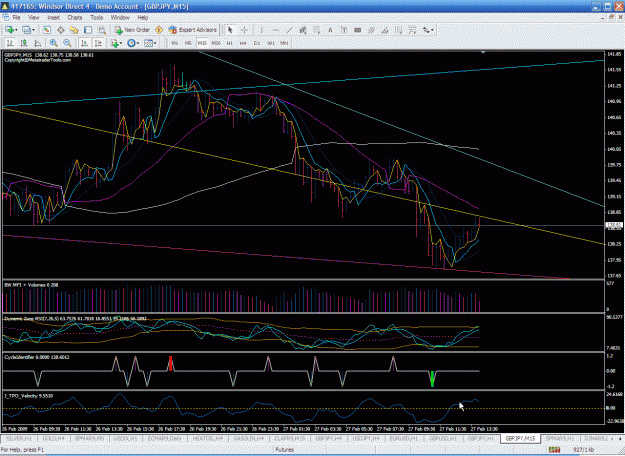Select the Crosshair tool
This screenshot has width=625, height=456.
(x=244, y=30)
